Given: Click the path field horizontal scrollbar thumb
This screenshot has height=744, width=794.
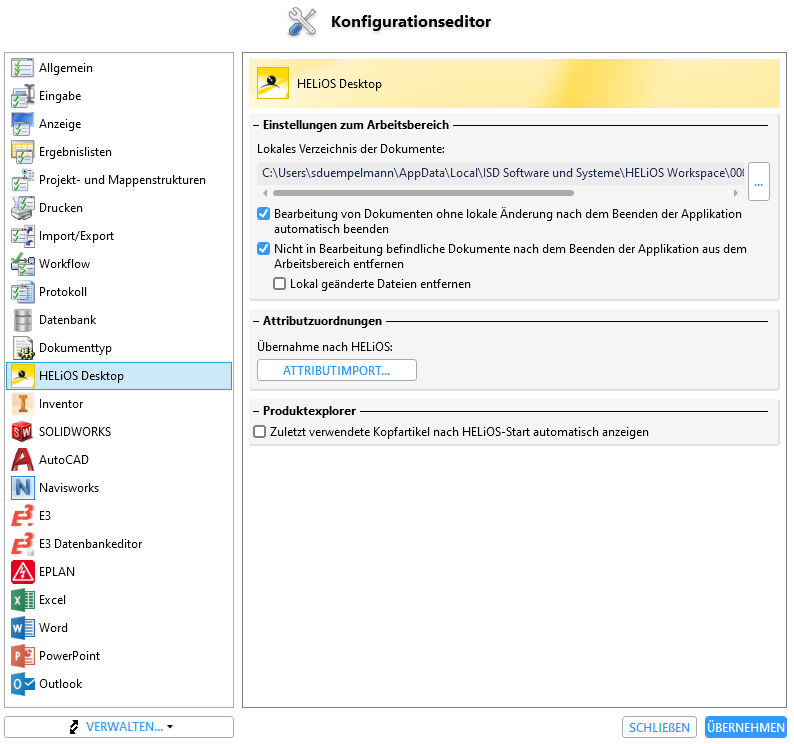Looking at the screenshot, I should [x=423, y=193].
